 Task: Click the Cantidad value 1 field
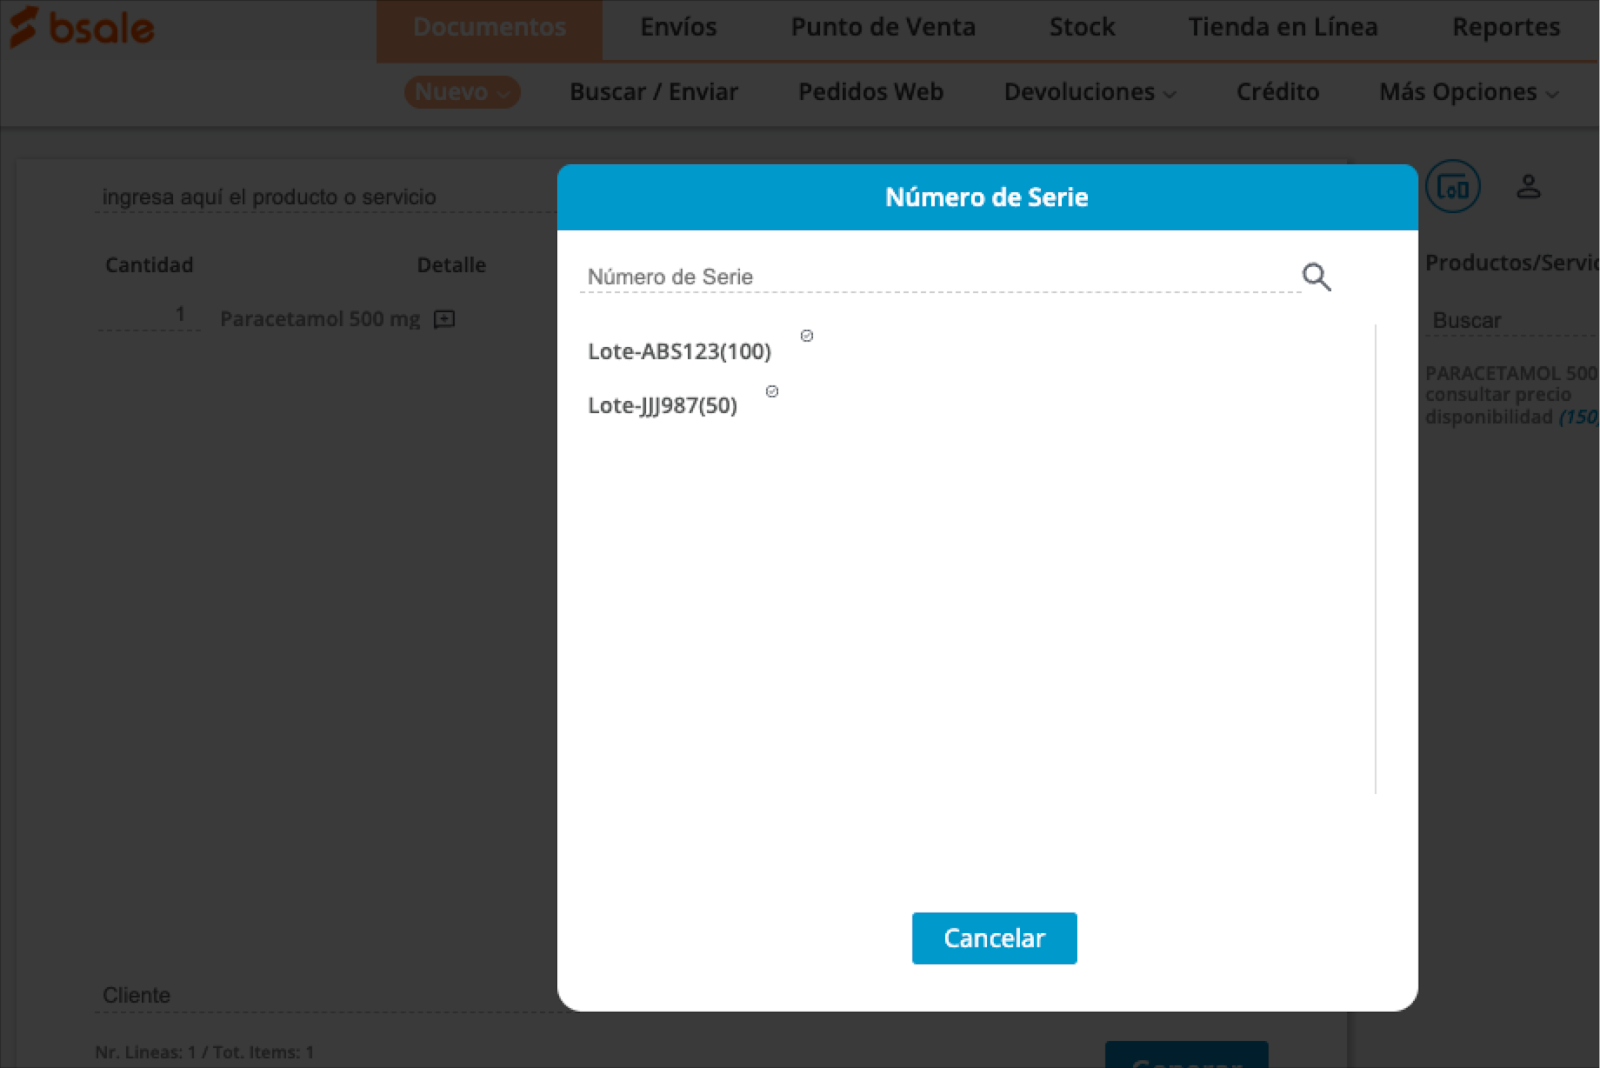pos(148,315)
